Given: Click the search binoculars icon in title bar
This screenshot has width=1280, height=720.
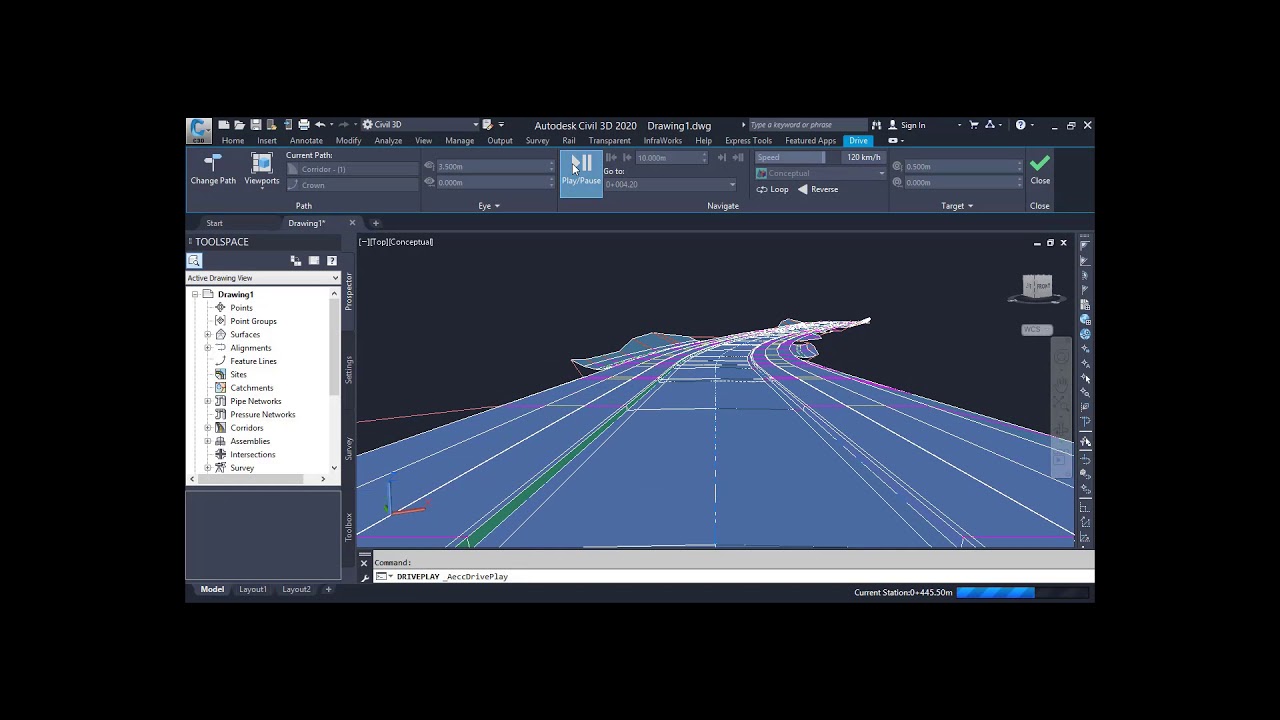Looking at the screenshot, I should click(x=876, y=125).
